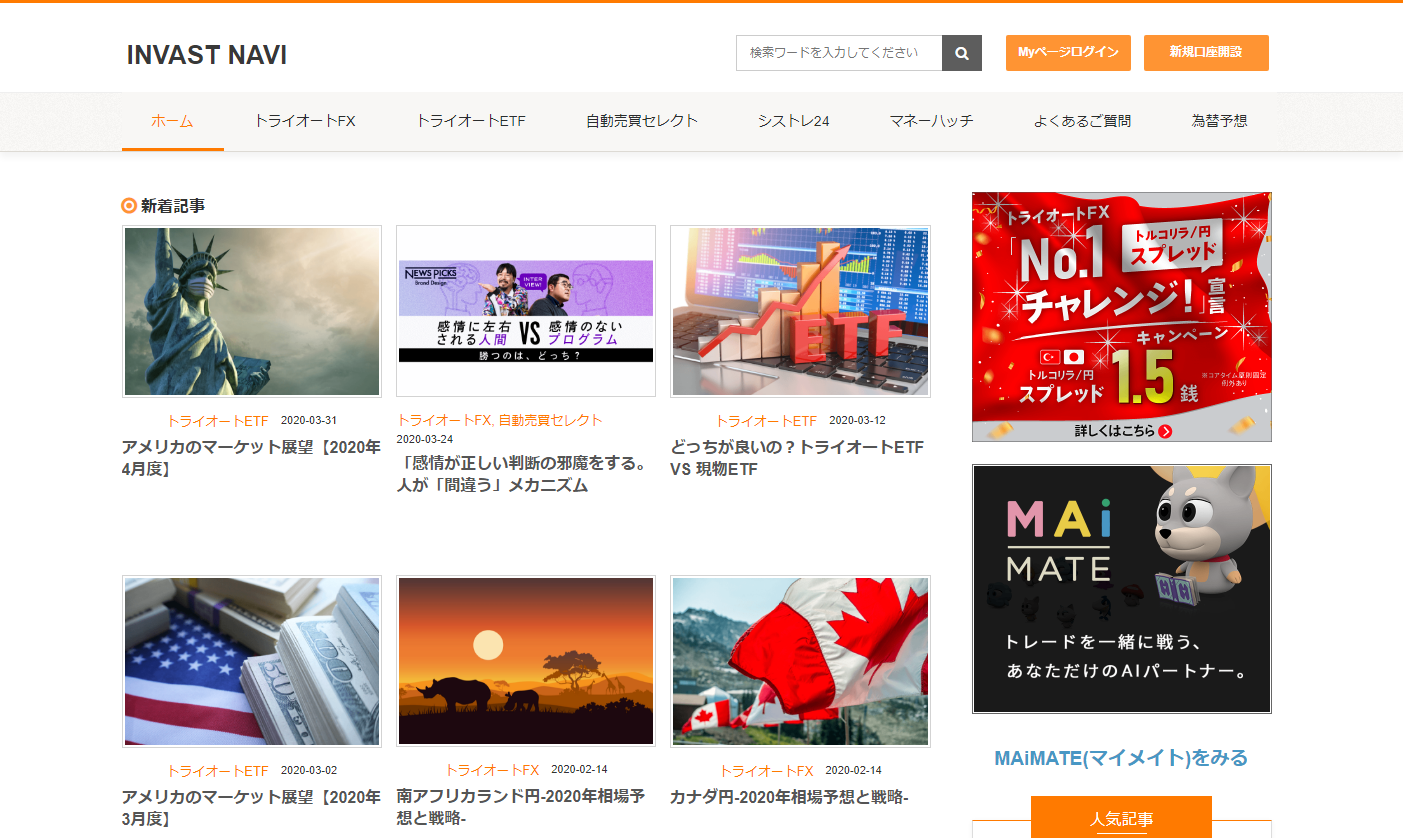The image size is (1403, 838).
Task: Click the MAiMATE(マイメイト)をみる link
Action: (x=1121, y=758)
